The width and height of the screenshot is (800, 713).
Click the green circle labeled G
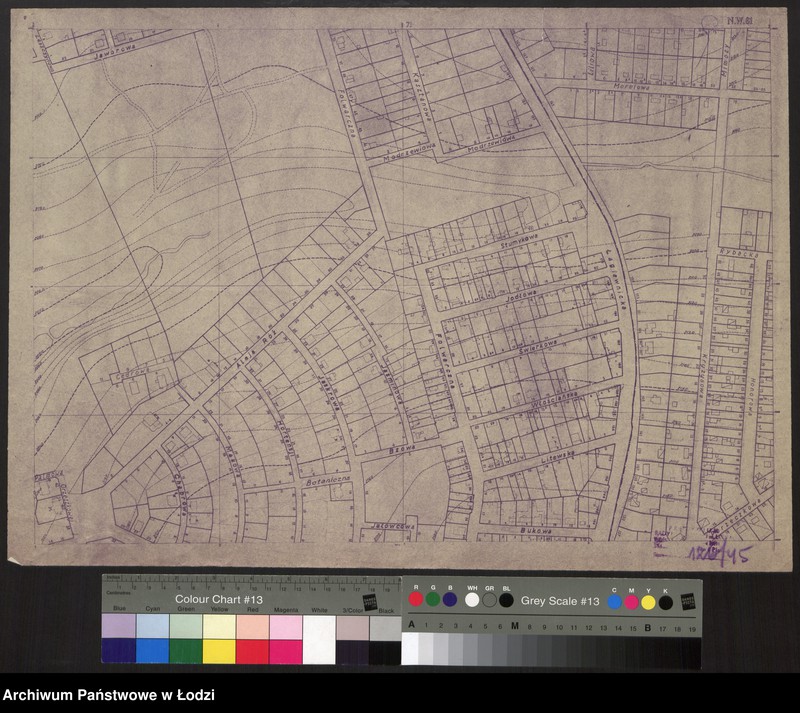[433, 600]
